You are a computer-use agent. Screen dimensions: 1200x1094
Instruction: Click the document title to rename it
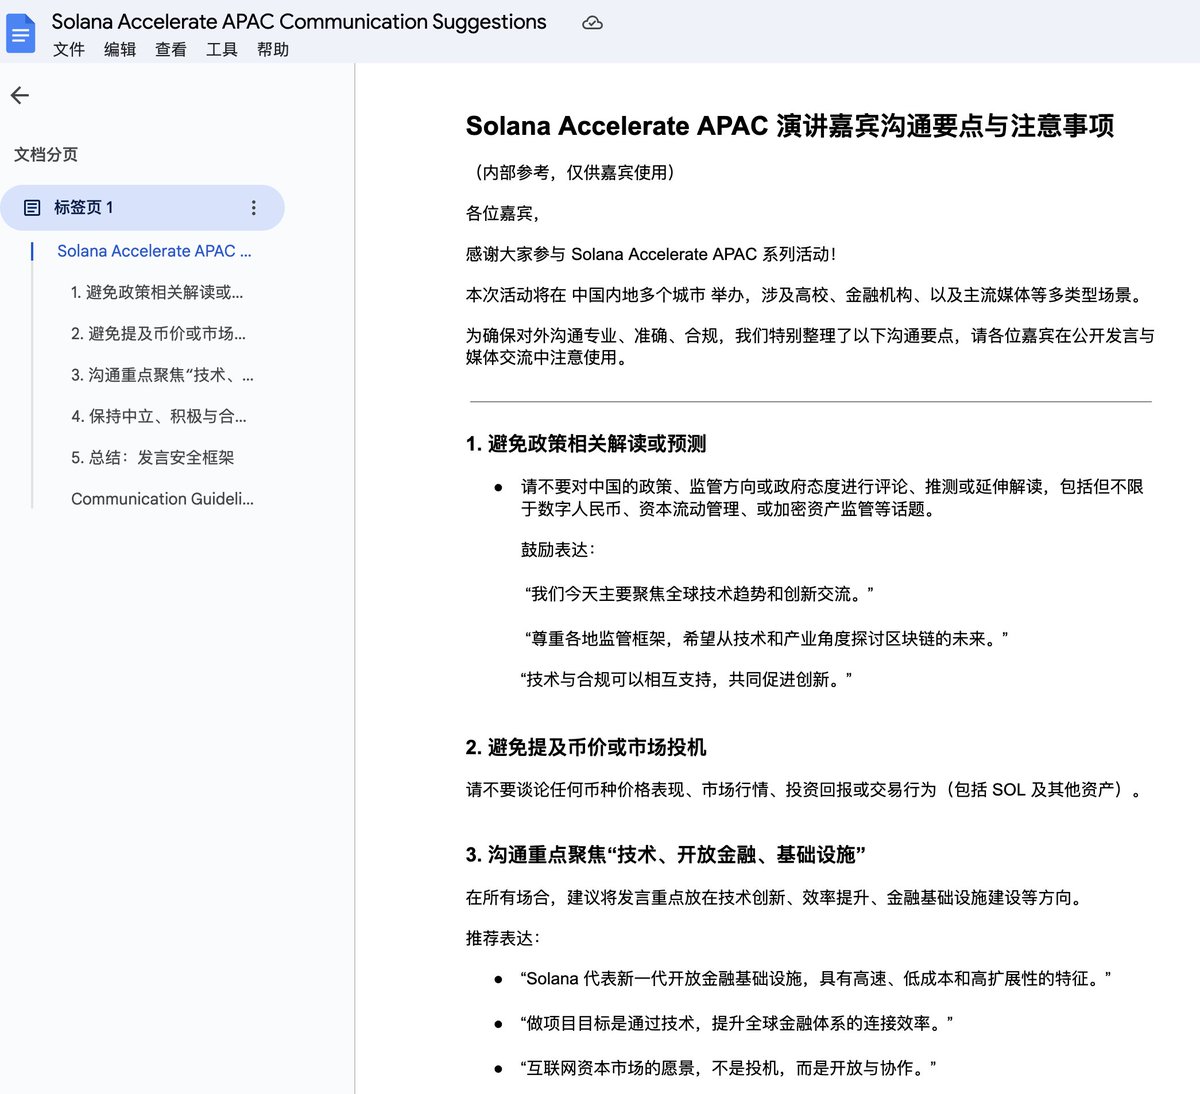tap(299, 20)
